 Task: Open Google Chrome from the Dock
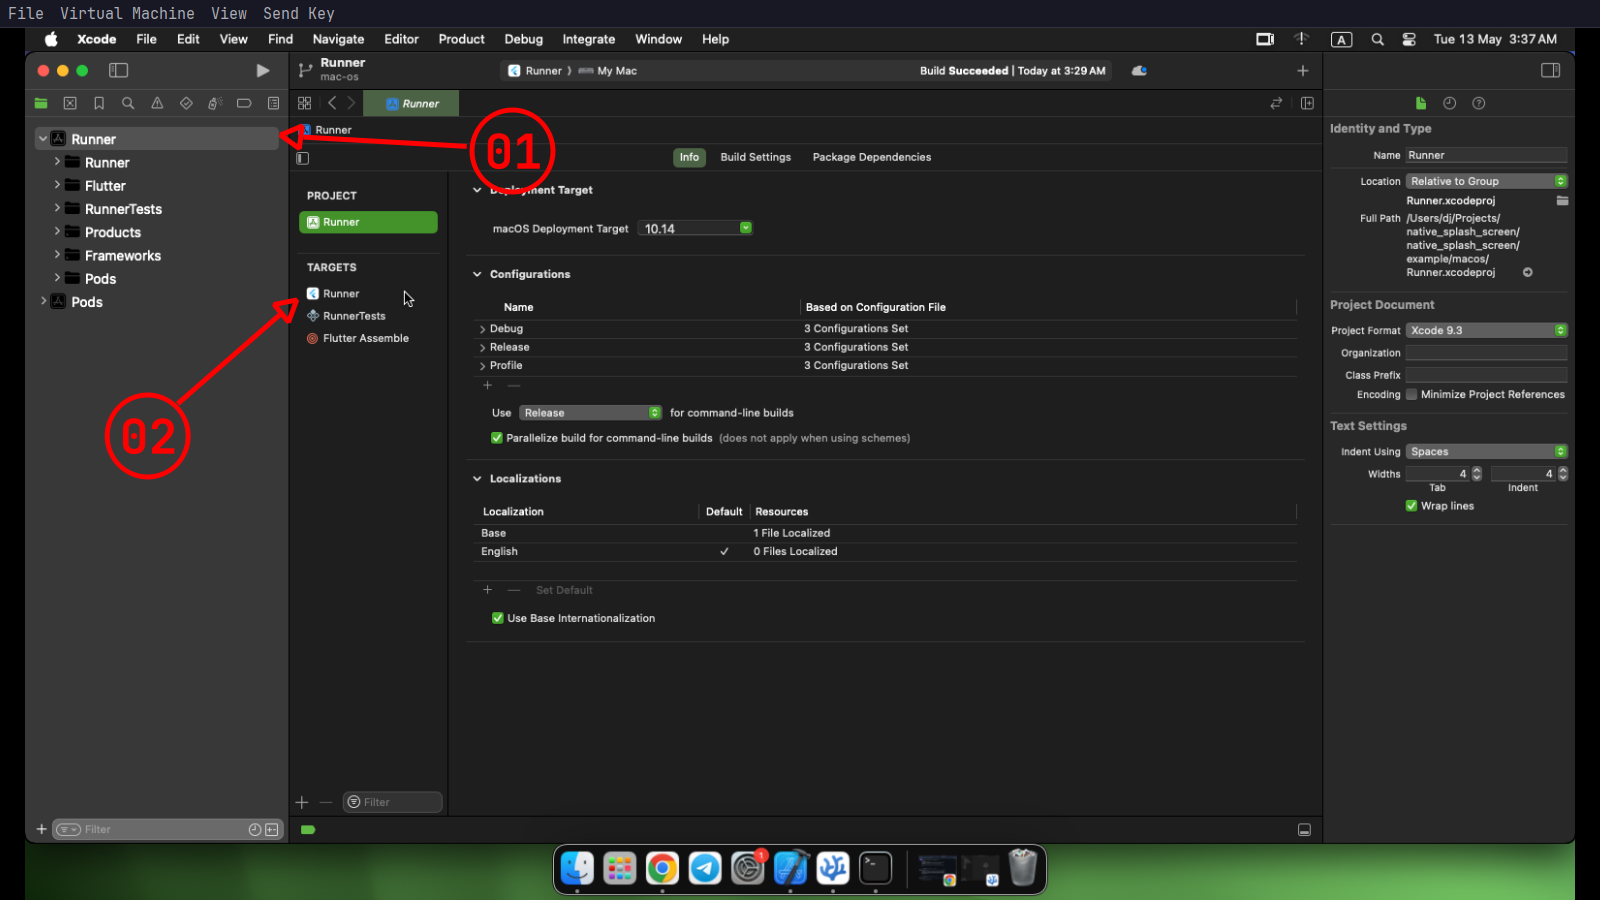662,868
